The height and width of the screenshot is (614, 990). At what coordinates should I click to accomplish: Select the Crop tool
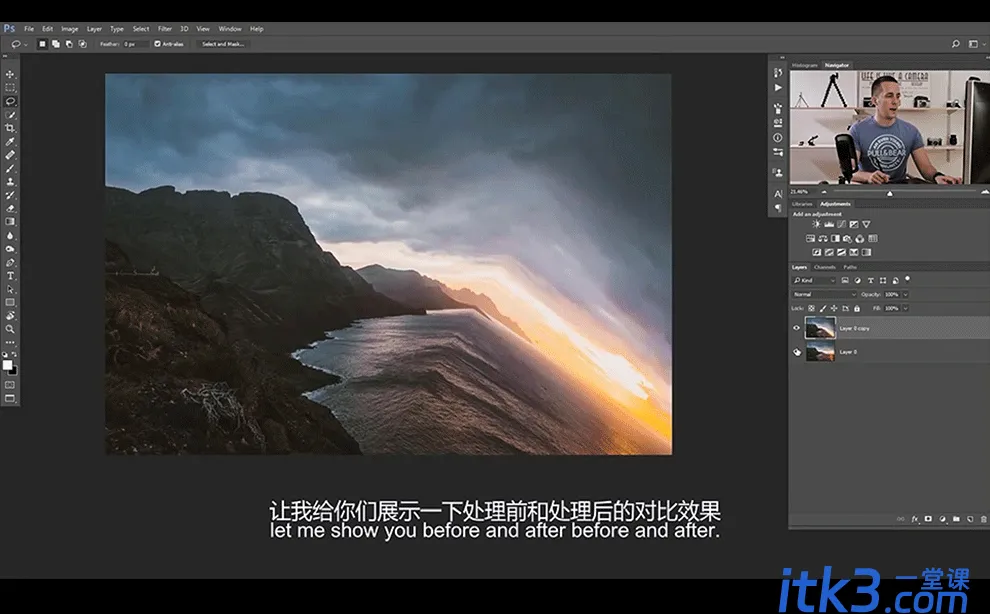click(10, 128)
